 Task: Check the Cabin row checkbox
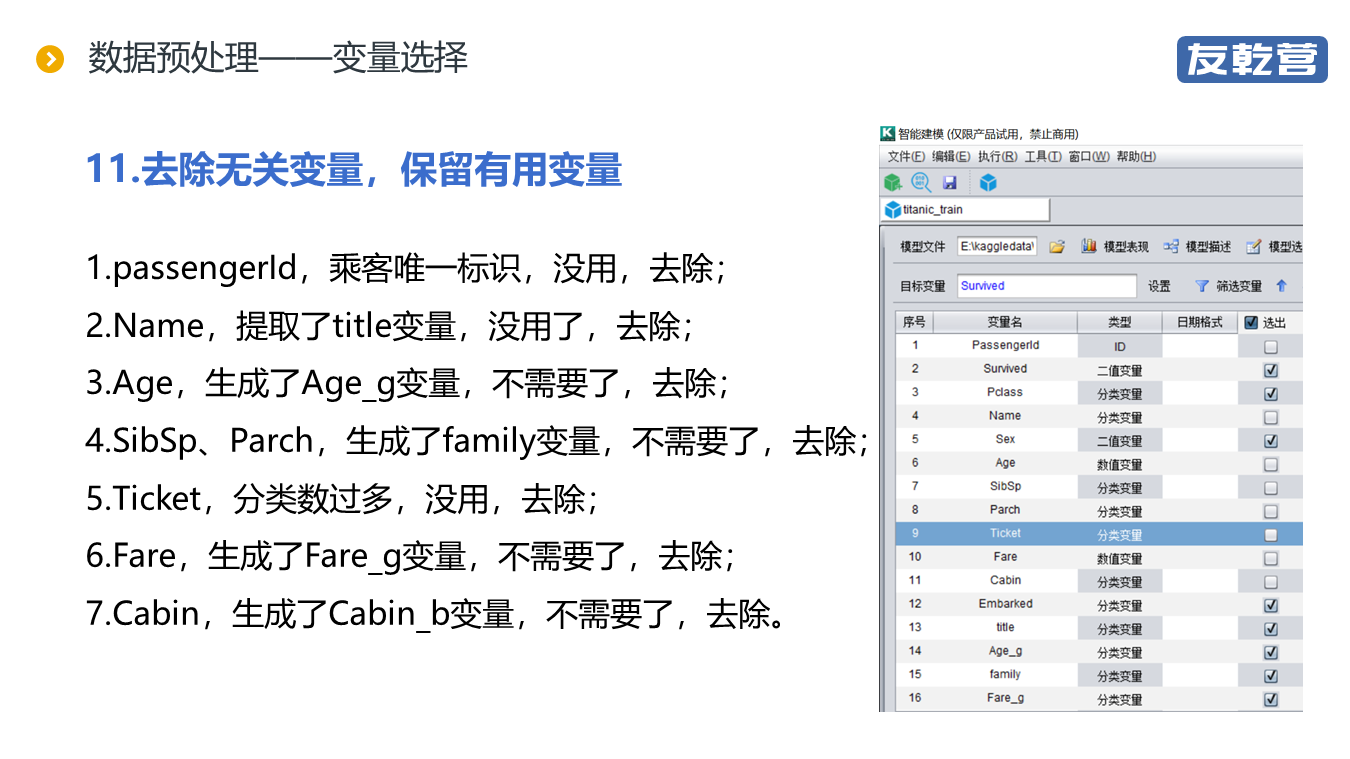(x=1271, y=581)
